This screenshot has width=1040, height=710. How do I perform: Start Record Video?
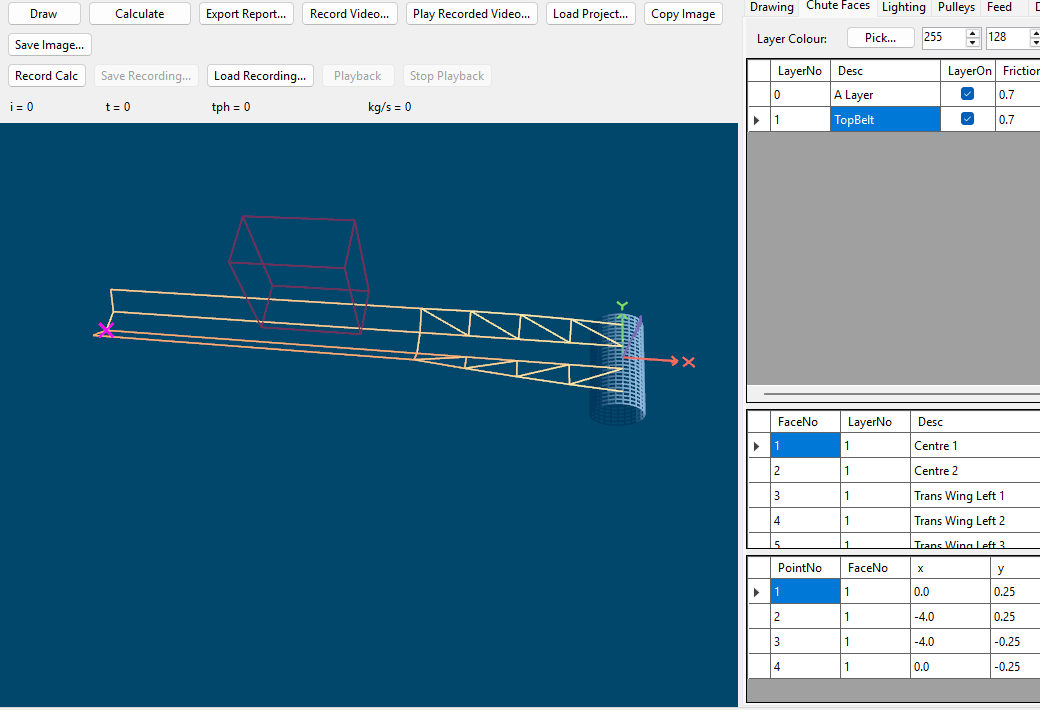[x=350, y=14]
